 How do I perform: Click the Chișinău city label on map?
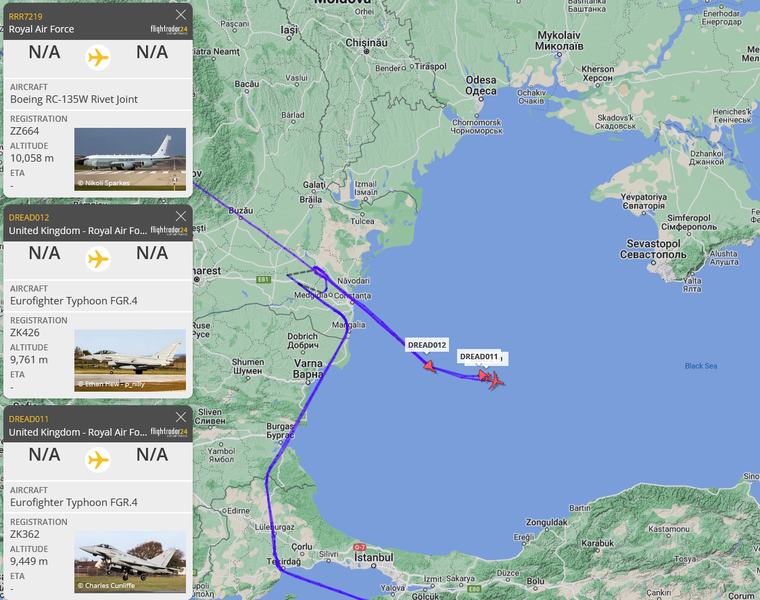pos(366,43)
